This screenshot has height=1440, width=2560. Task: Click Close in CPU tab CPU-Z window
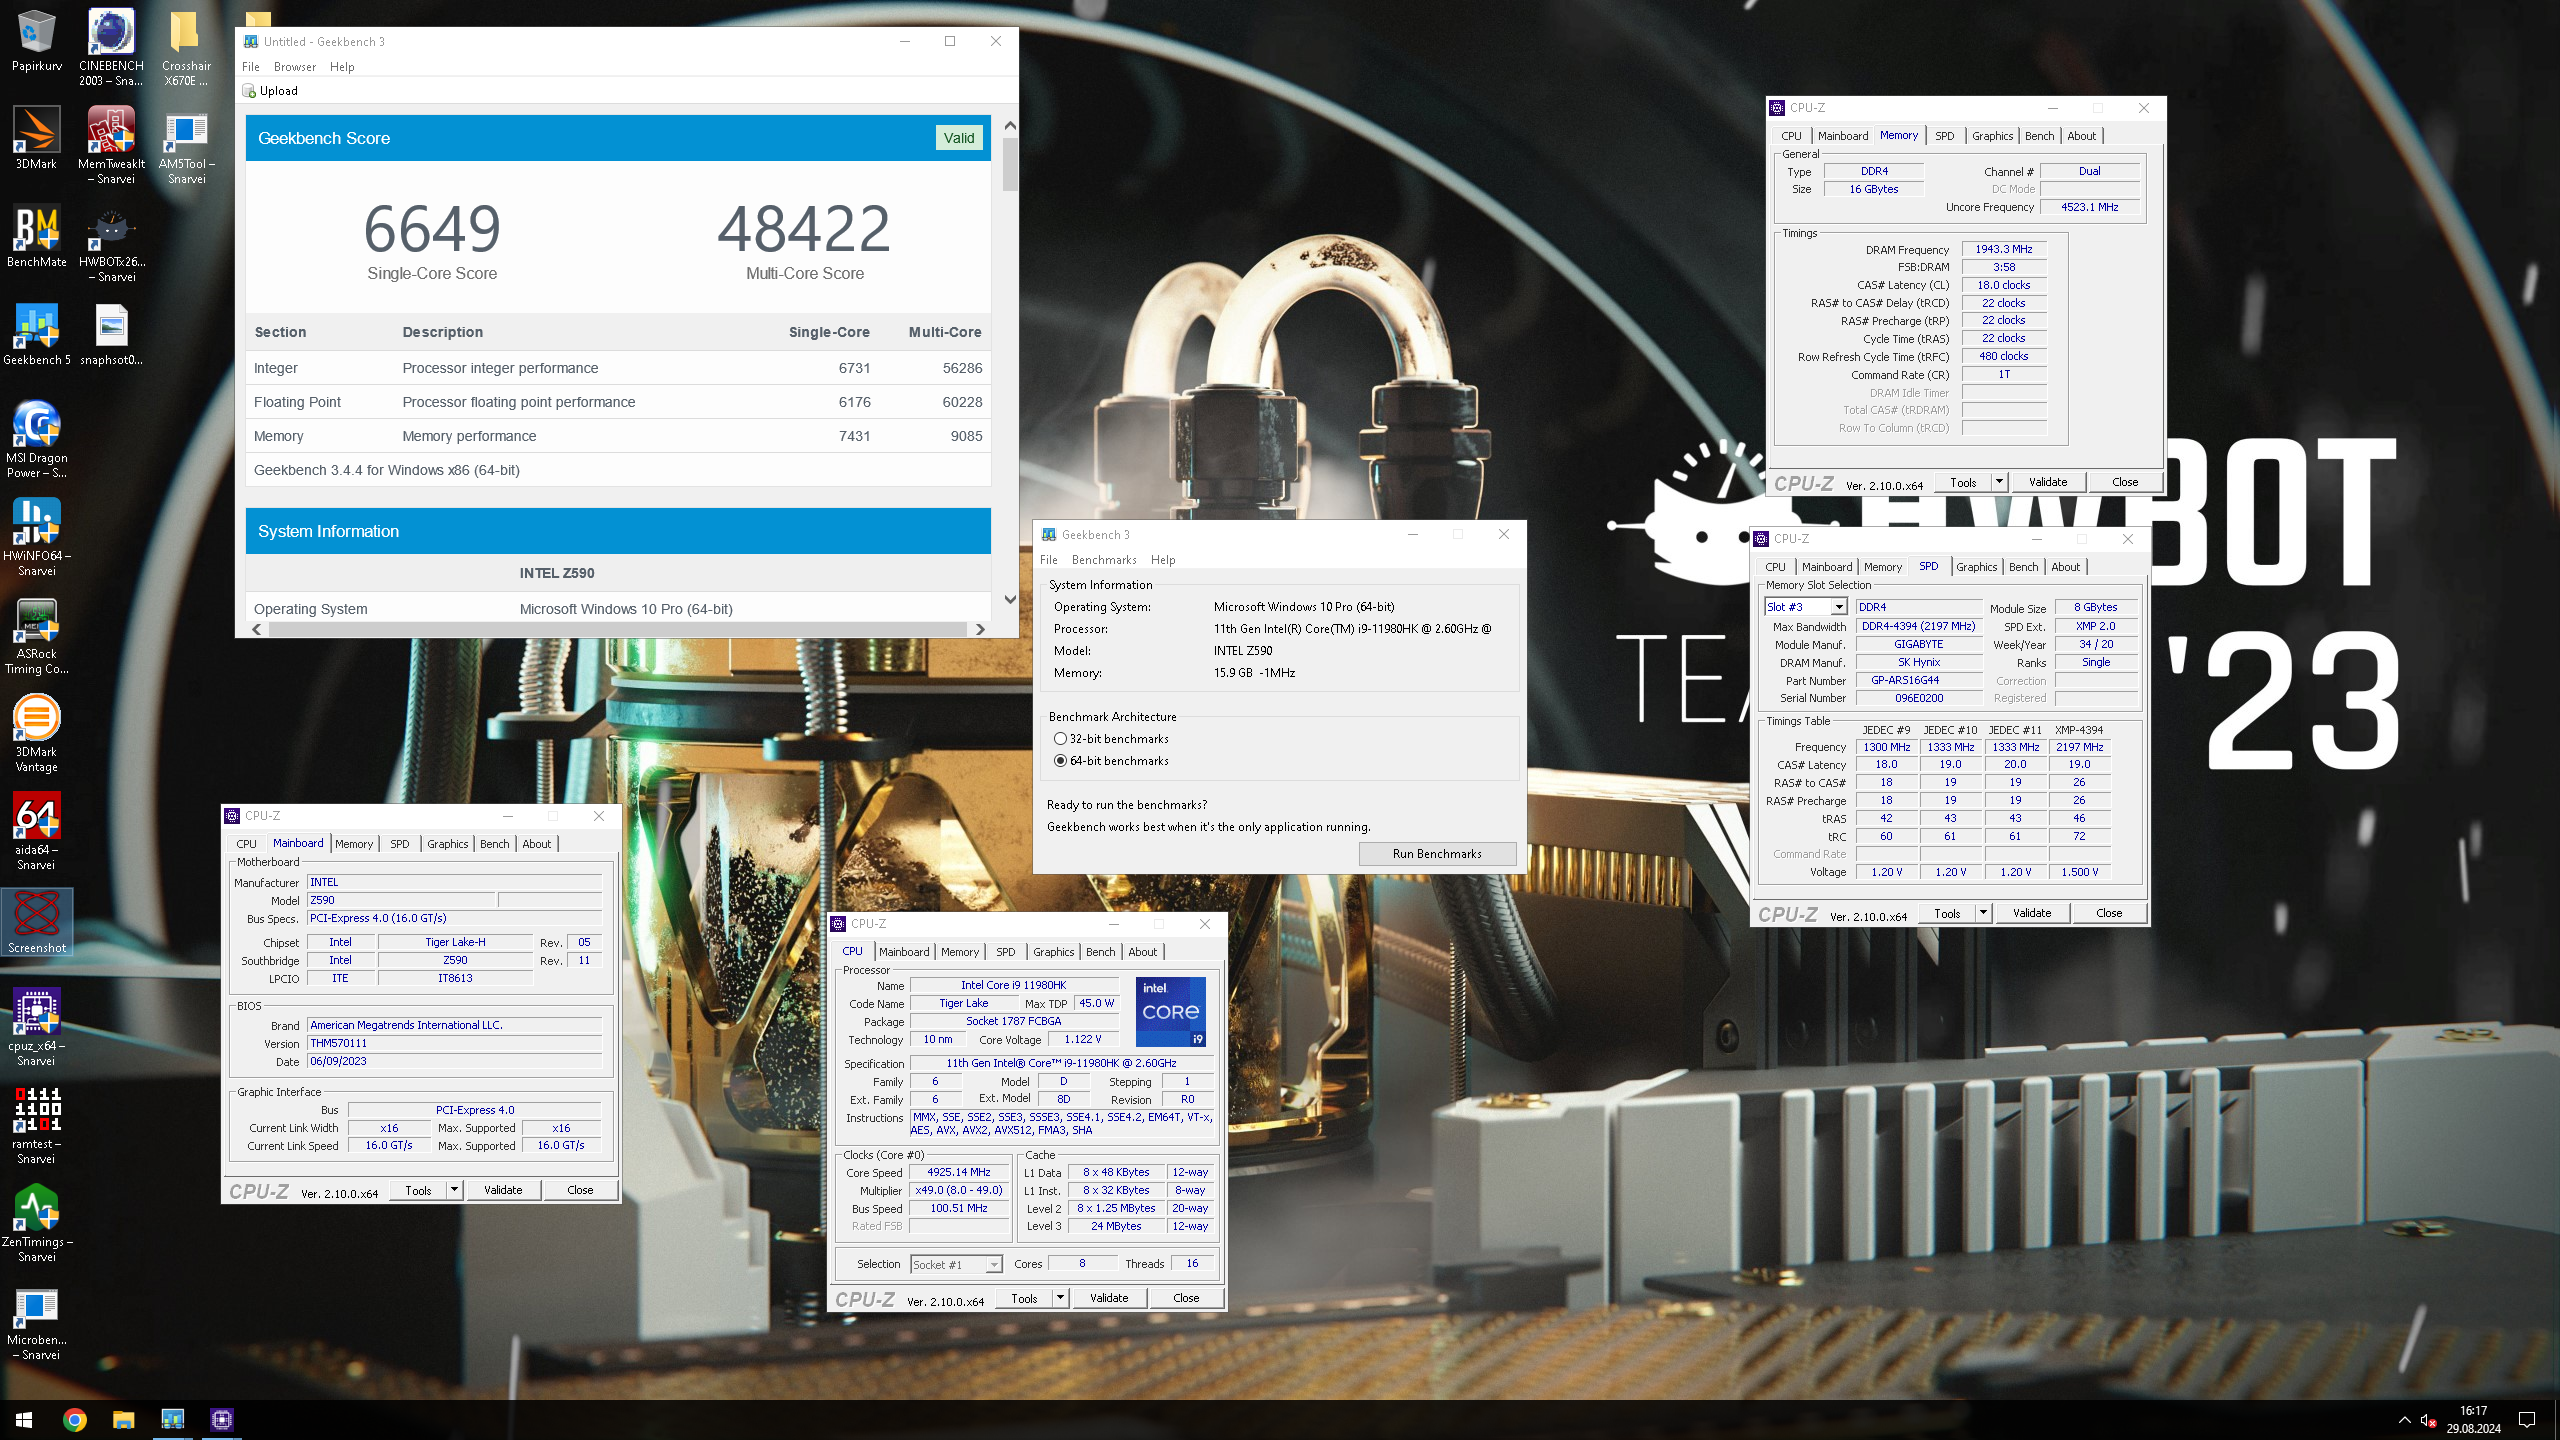pos(1186,1298)
